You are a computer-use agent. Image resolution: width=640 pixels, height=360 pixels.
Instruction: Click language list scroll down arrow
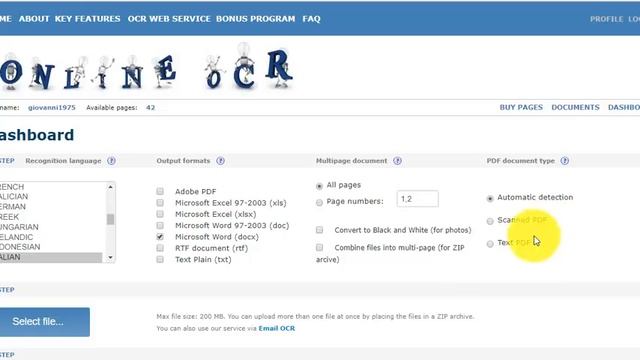[x=110, y=258]
